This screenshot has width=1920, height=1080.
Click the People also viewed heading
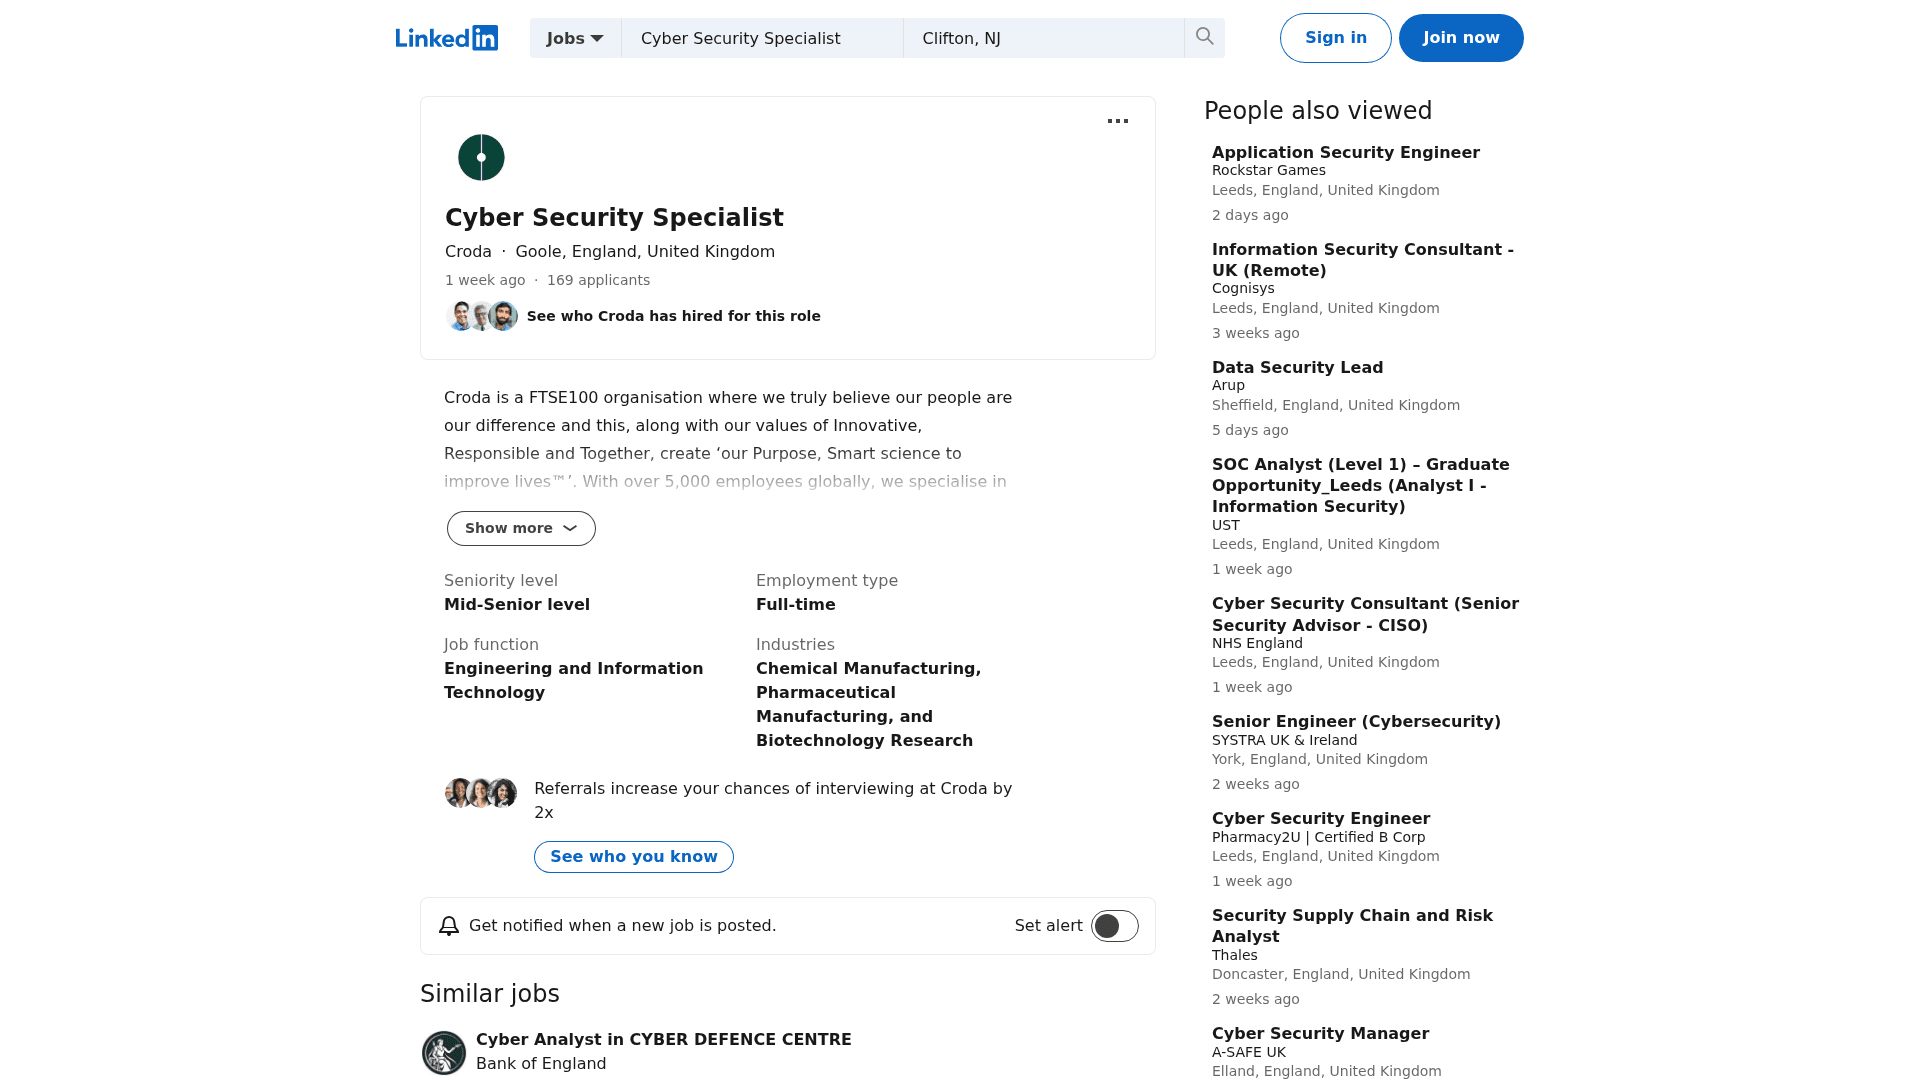point(1318,111)
